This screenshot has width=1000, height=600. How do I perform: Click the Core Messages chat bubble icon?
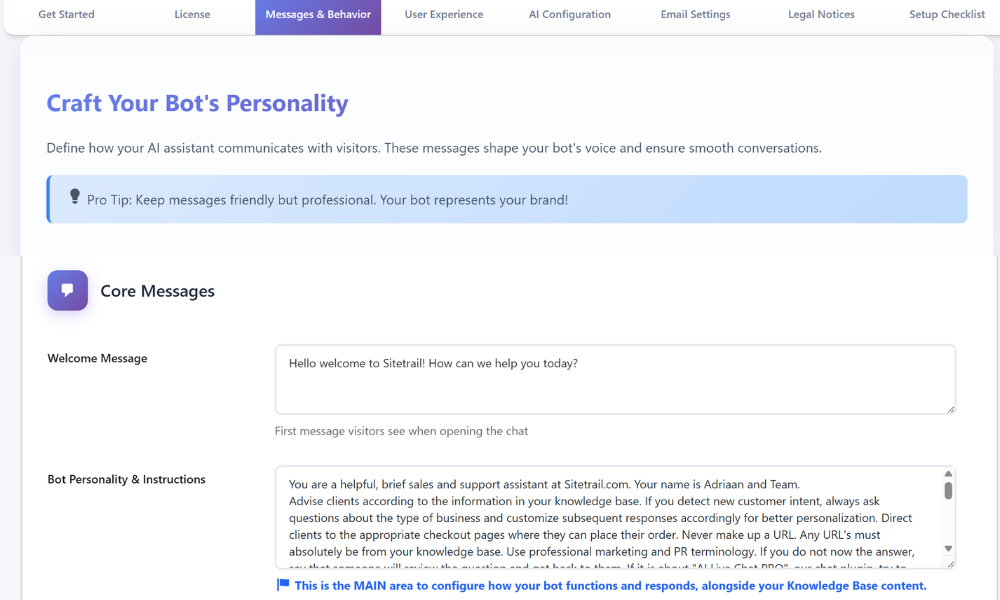pyautogui.click(x=67, y=291)
